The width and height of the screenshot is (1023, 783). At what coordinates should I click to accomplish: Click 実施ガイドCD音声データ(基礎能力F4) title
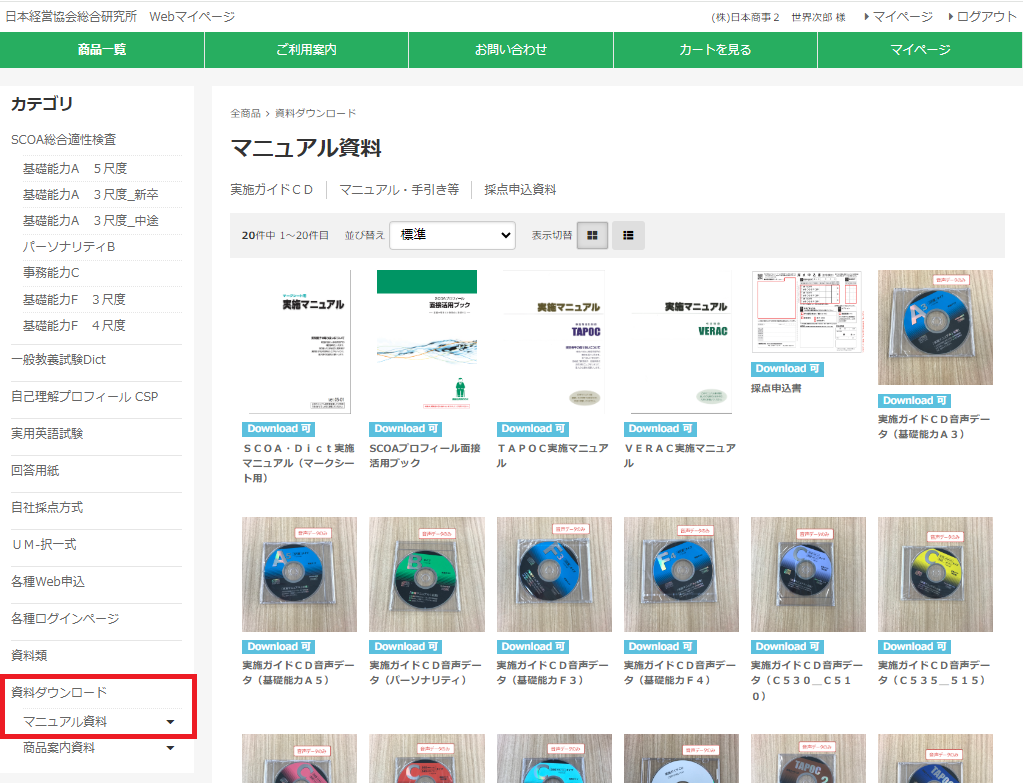tap(680, 673)
